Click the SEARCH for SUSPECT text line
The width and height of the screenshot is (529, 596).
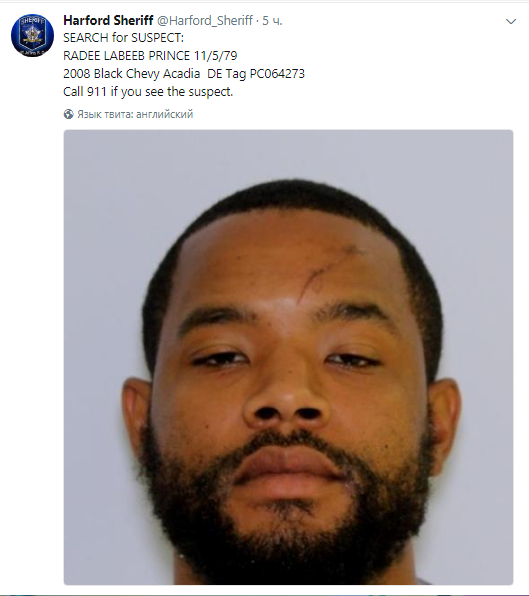(x=124, y=38)
